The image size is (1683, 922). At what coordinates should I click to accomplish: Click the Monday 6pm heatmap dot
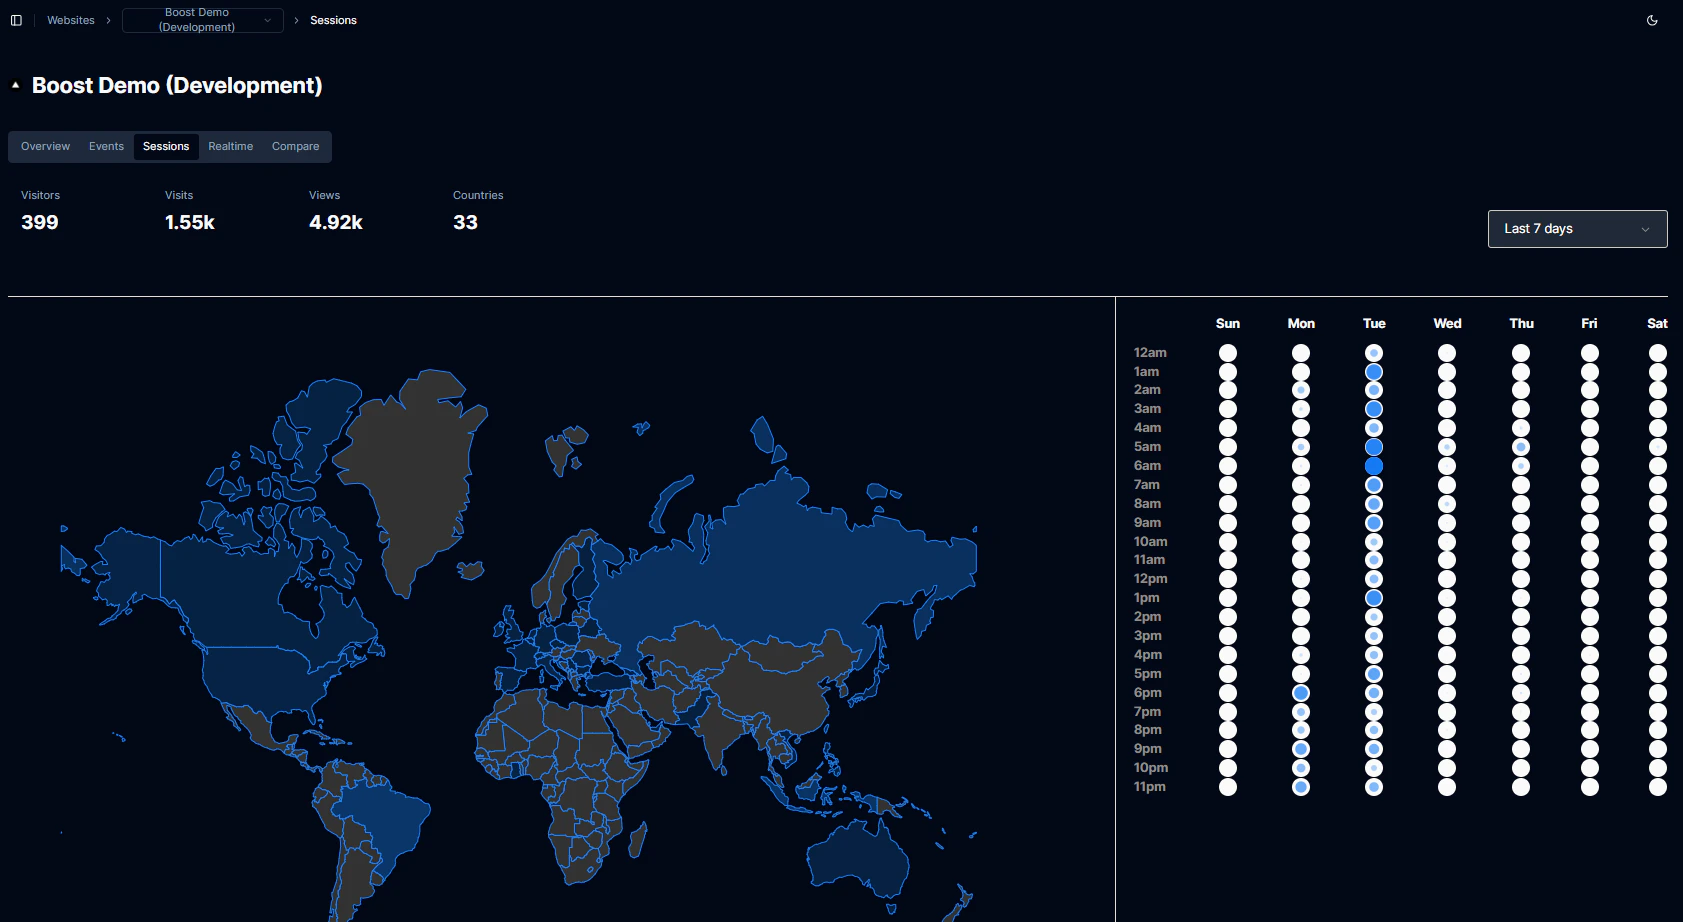coord(1301,693)
